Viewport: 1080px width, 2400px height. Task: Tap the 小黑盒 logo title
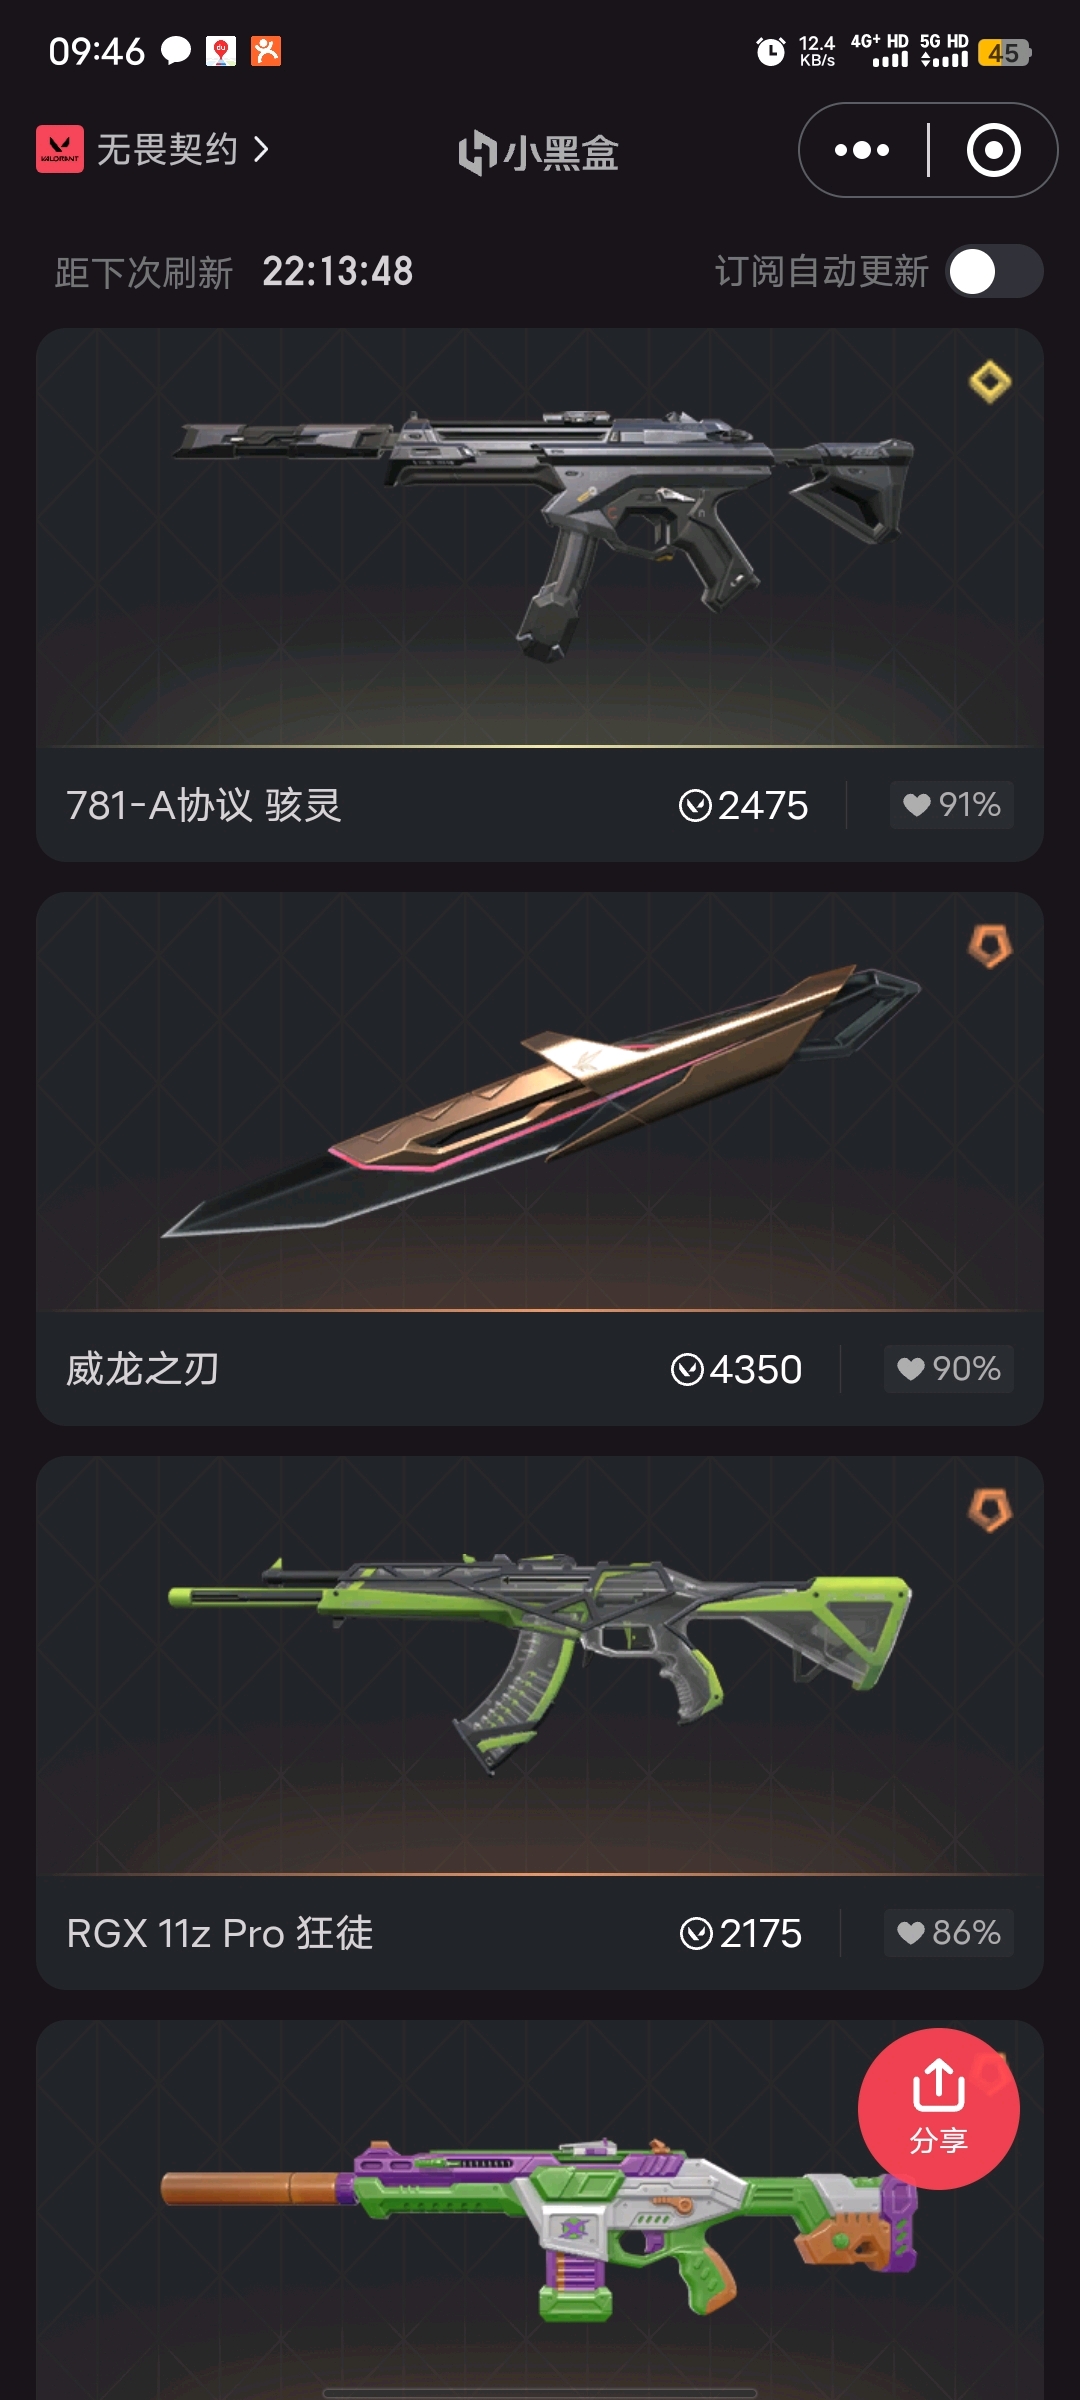pyautogui.click(x=538, y=152)
